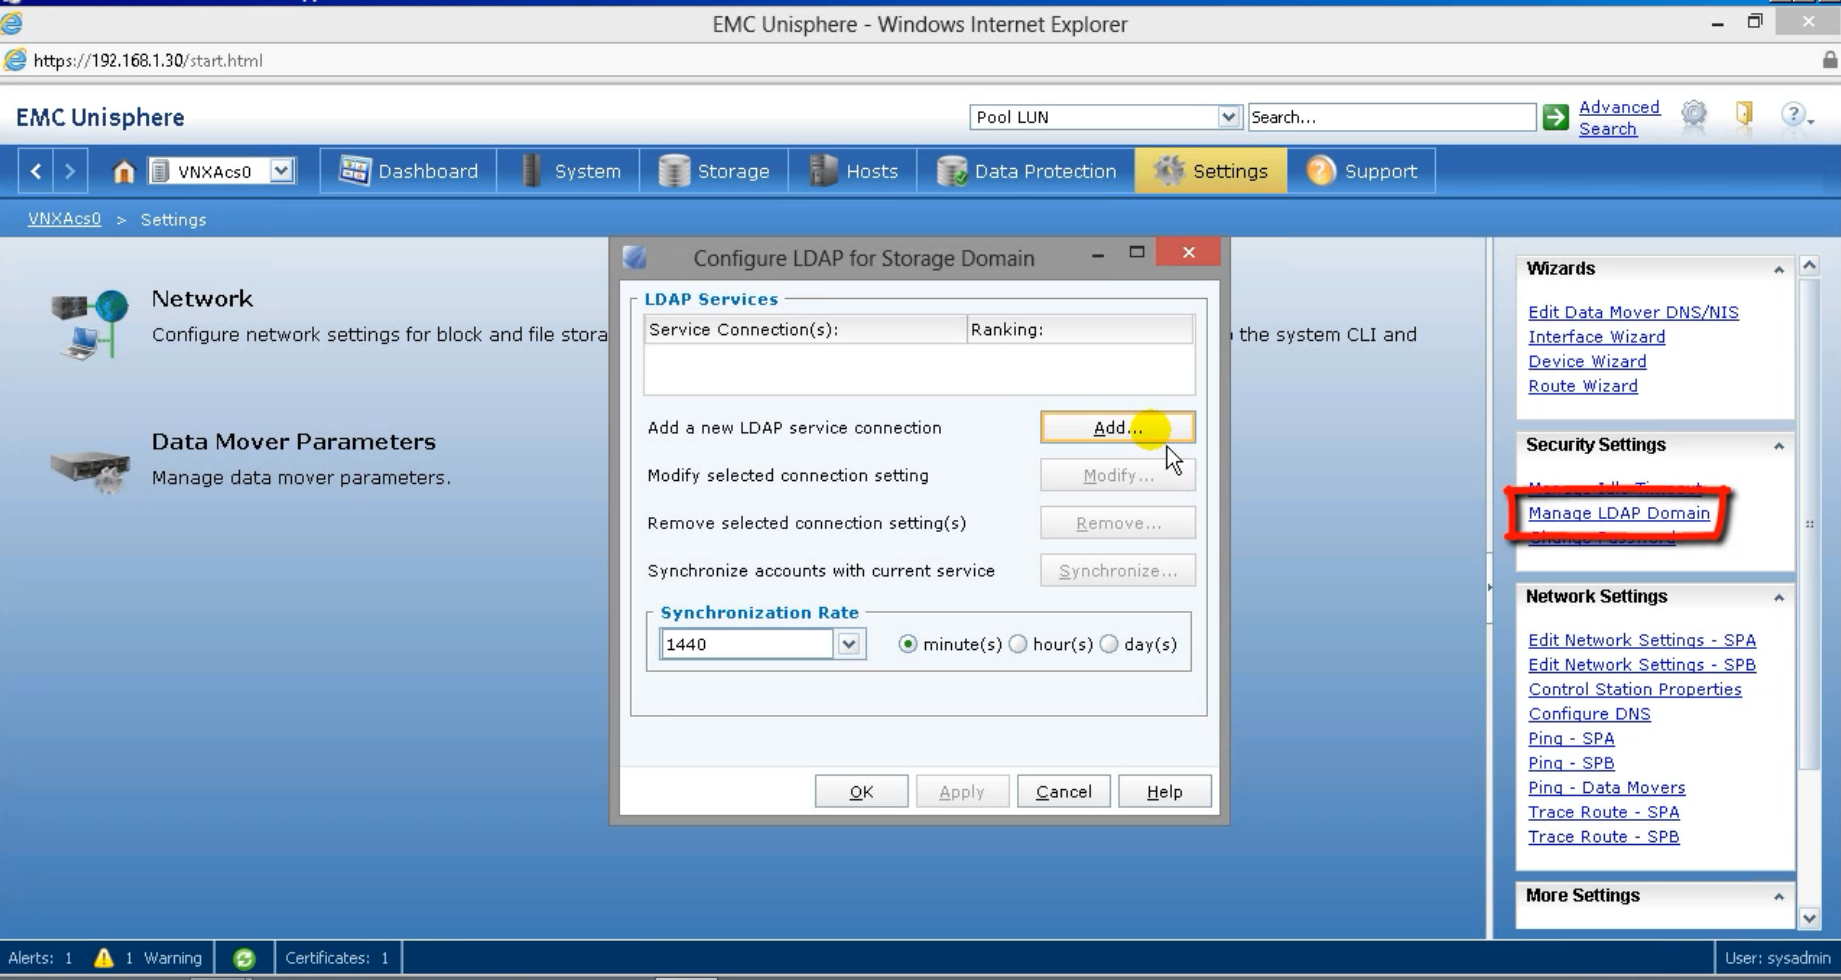1841x980 pixels.
Task: Click the green refresh status icon
Action: click(x=244, y=958)
